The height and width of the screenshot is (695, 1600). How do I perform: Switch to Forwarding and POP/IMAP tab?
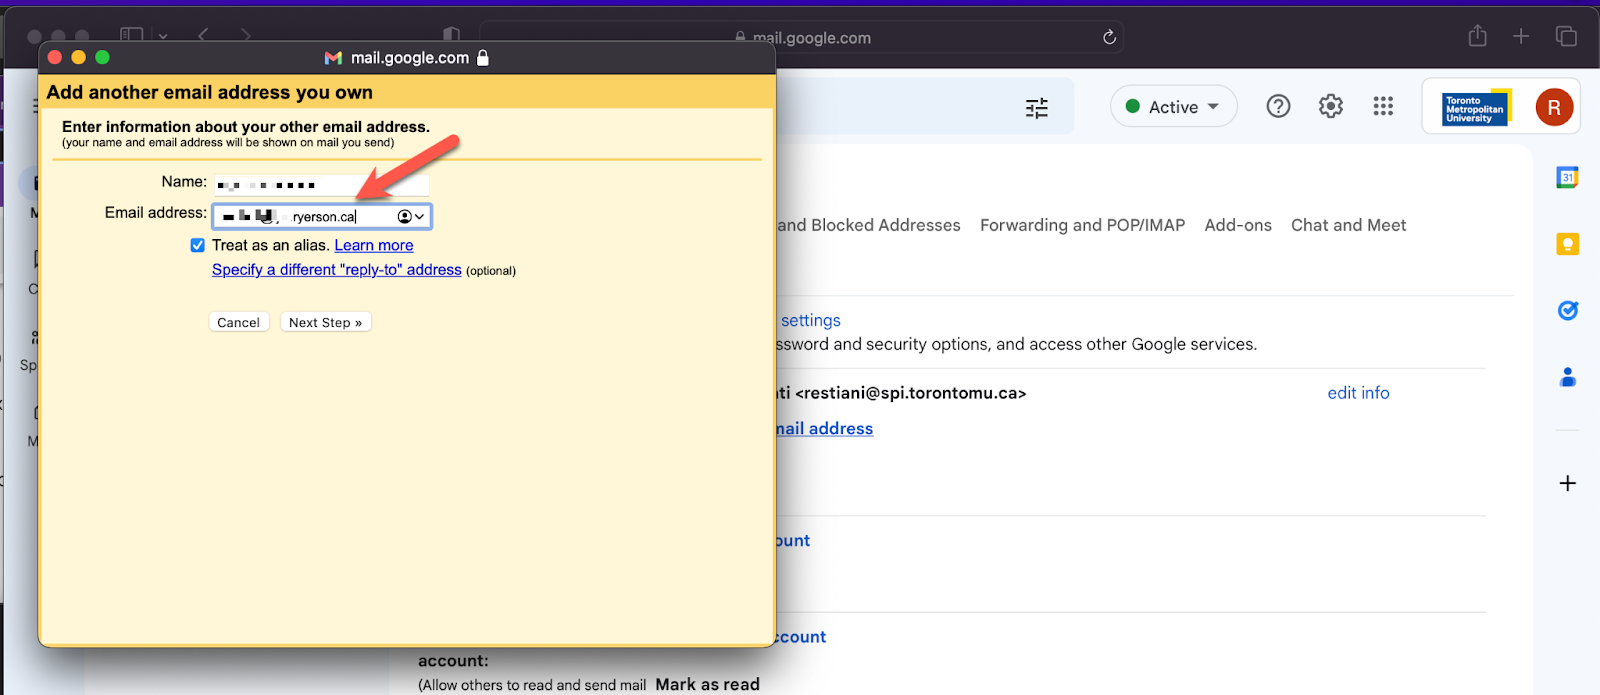(x=1082, y=226)
